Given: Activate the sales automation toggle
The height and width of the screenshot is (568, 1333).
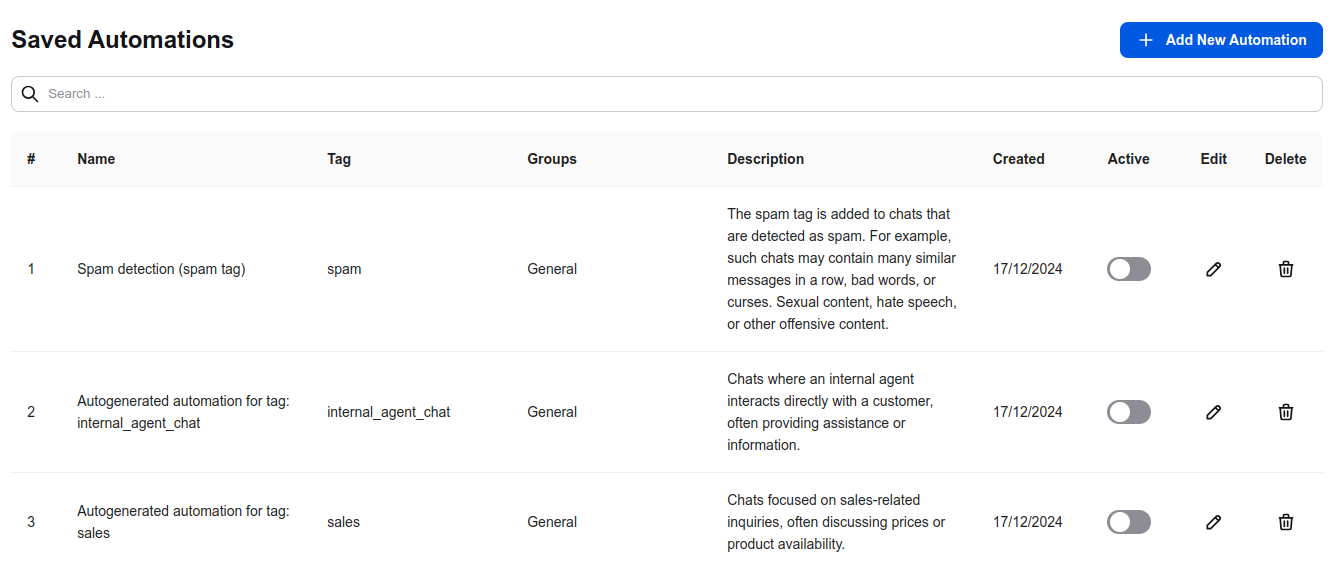Looking at the screenshot, I should [x=1129, y=522].
